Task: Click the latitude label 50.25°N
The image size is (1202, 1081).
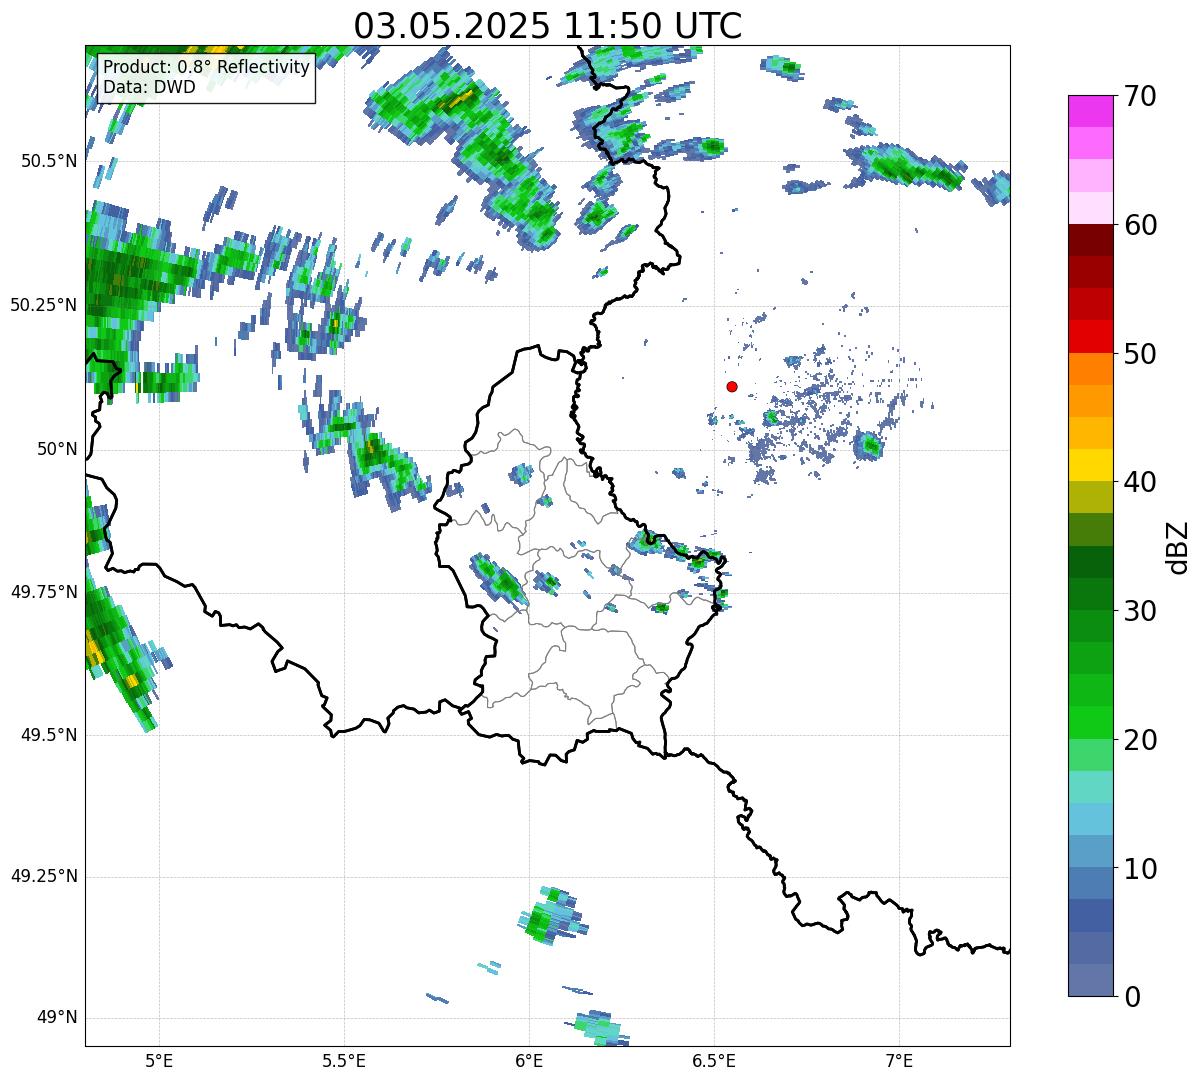Action: [44, 305]
